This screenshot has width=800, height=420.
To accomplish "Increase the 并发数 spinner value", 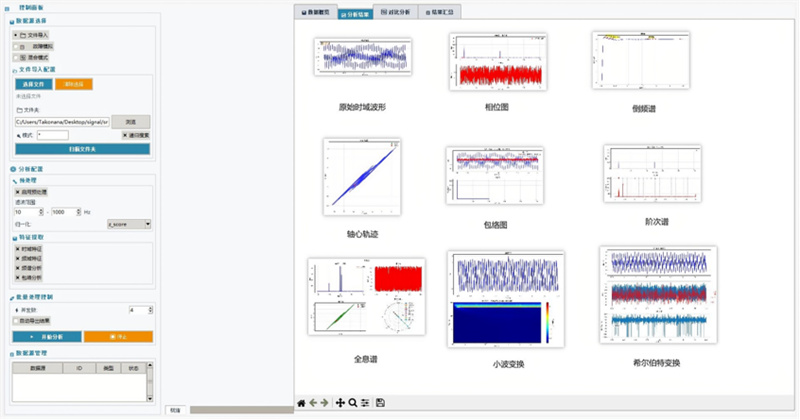I will pyautogui.click(x=148, y=307).
